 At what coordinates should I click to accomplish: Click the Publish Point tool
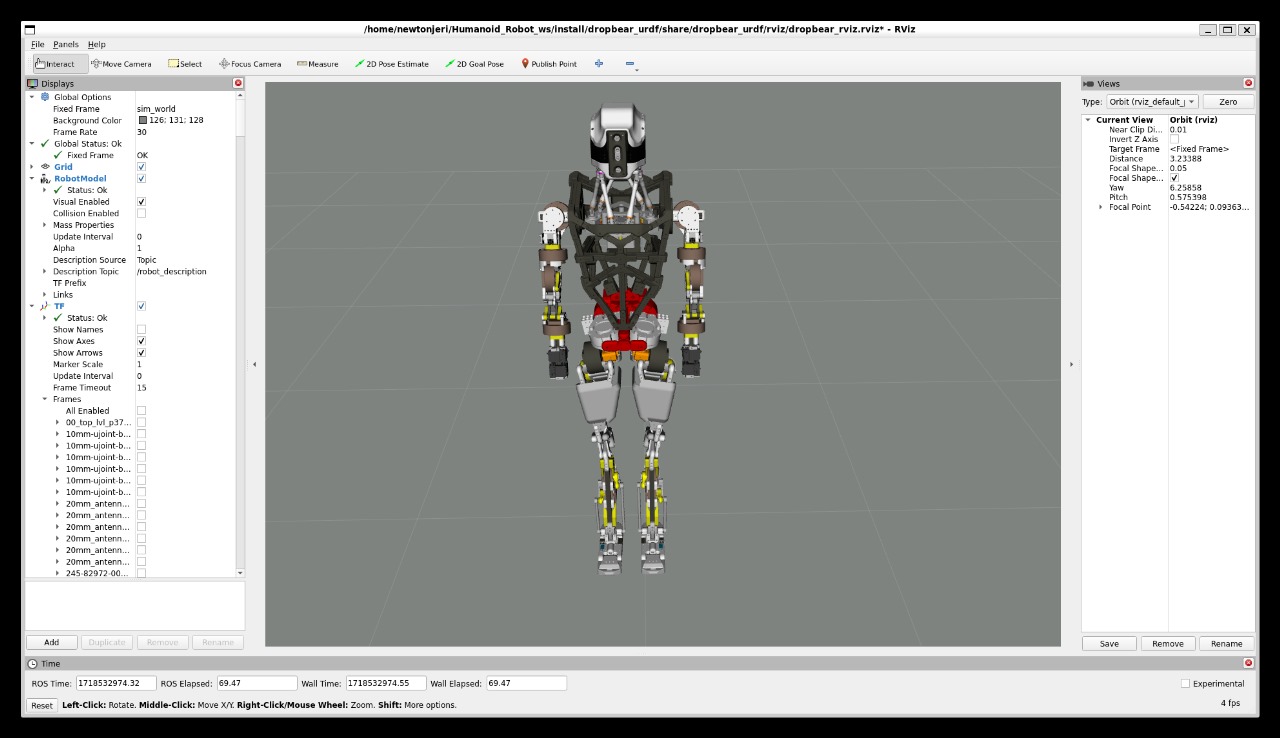[x=549, y=64]
